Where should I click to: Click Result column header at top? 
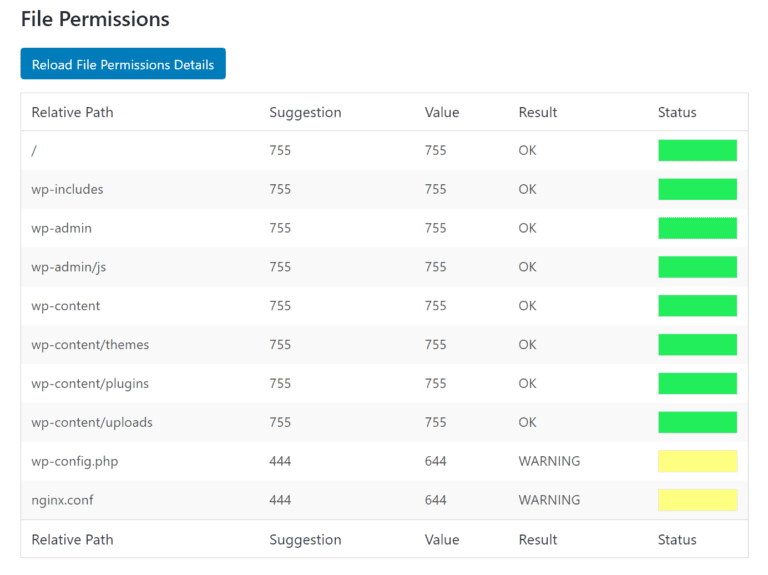tap(537, 112)
